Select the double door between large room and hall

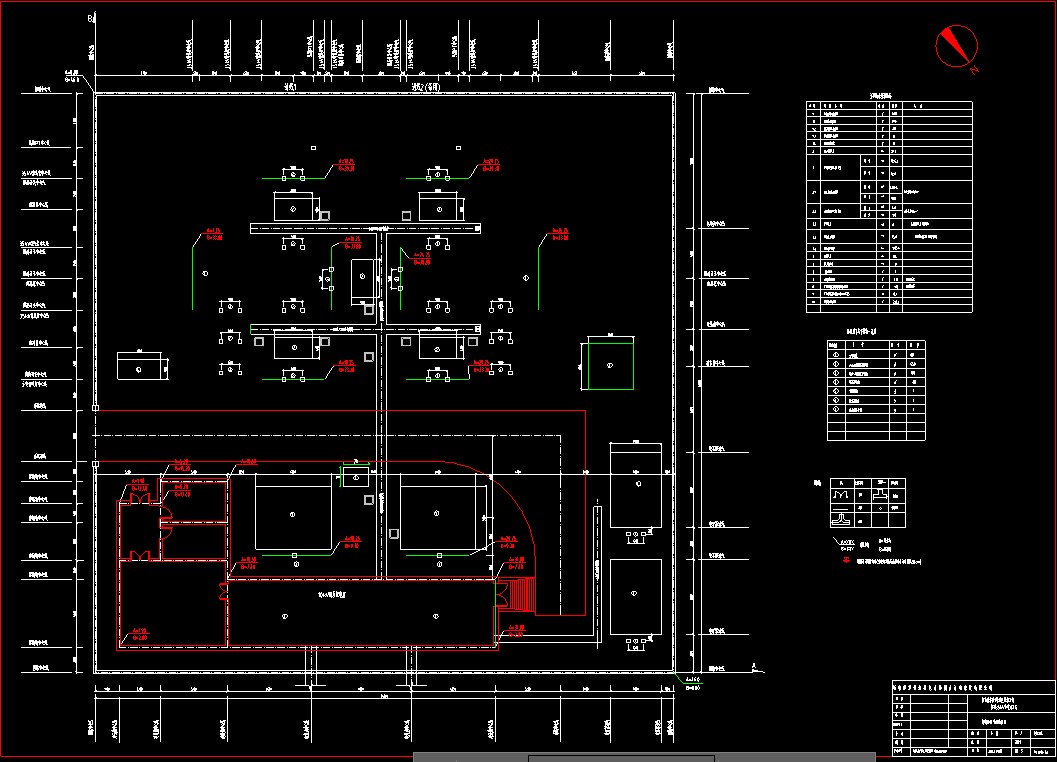point(224,591)
